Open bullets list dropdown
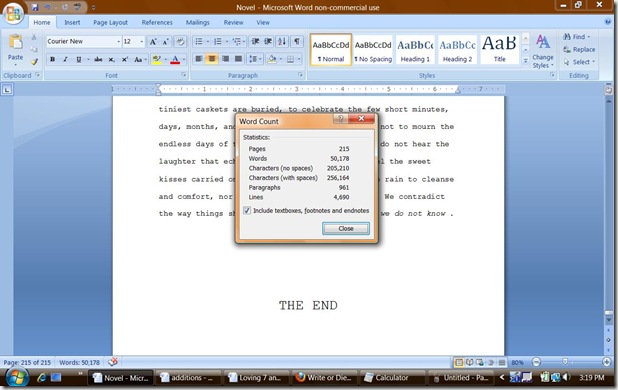 pyautogui.click(x=208, y=41)
